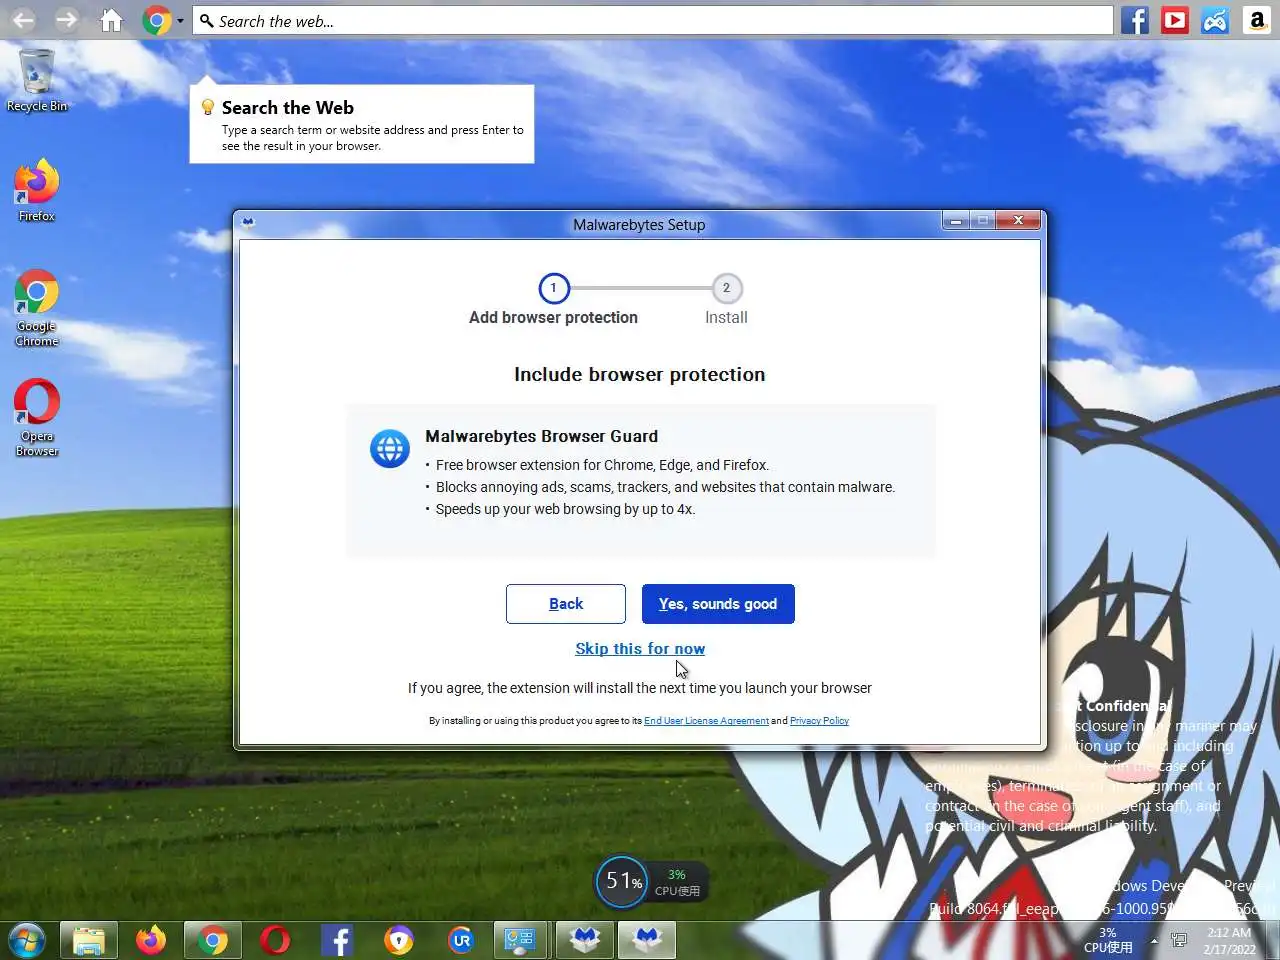Click the Back button in Malwarebytes Setup
The height and width of the screenshot is (960, 1280).
(566, 604)
